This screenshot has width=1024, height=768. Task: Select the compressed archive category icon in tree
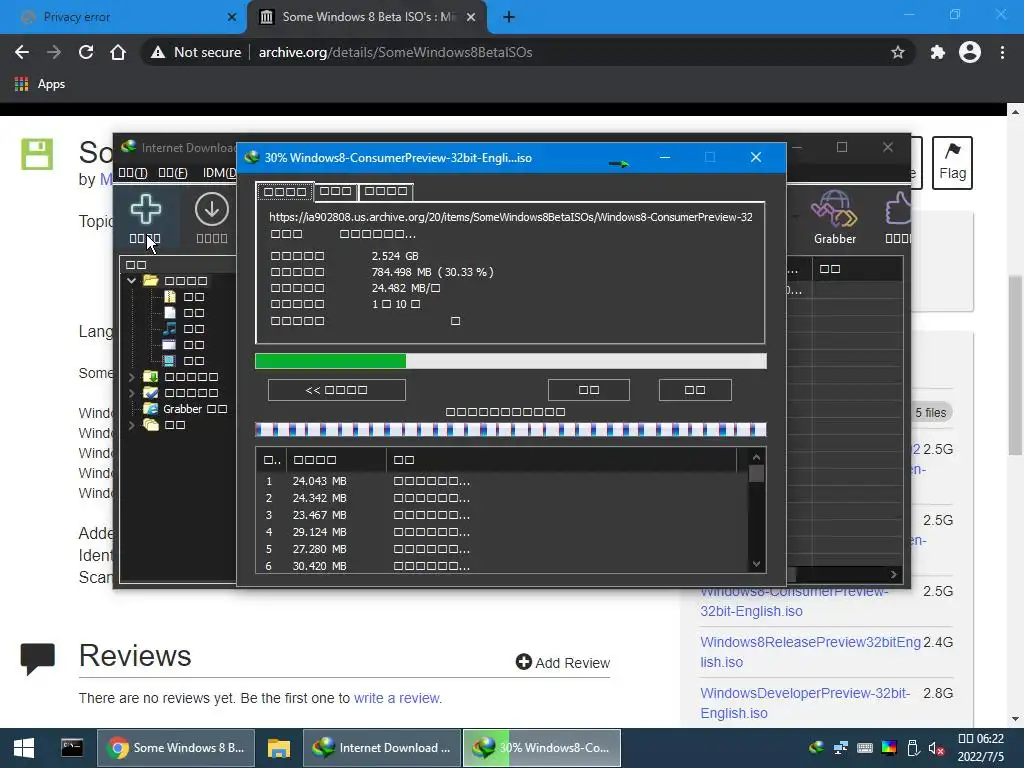pos(169,296)
